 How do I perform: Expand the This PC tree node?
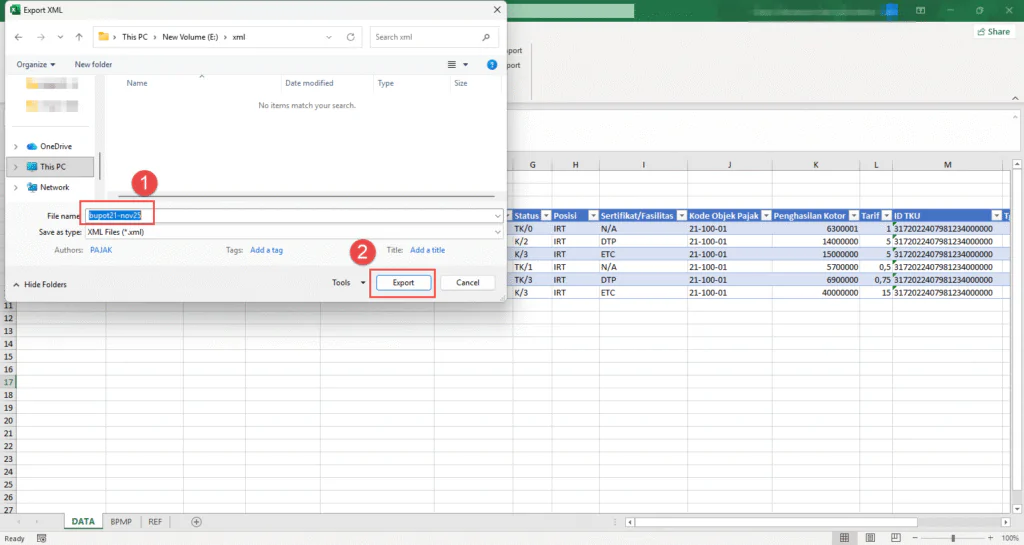[x=16, y=166]
